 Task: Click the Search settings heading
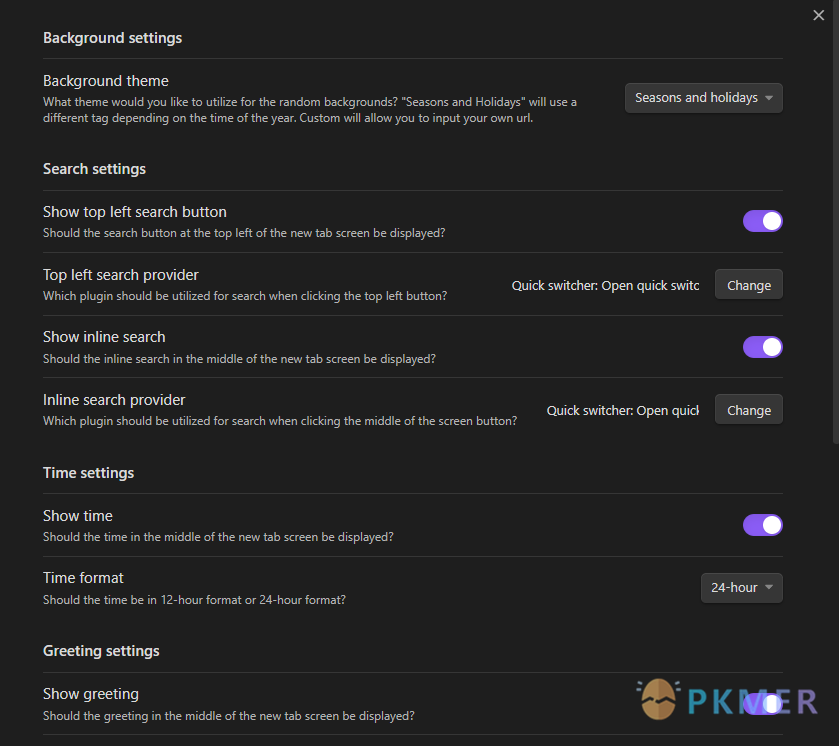coord(94,169)
